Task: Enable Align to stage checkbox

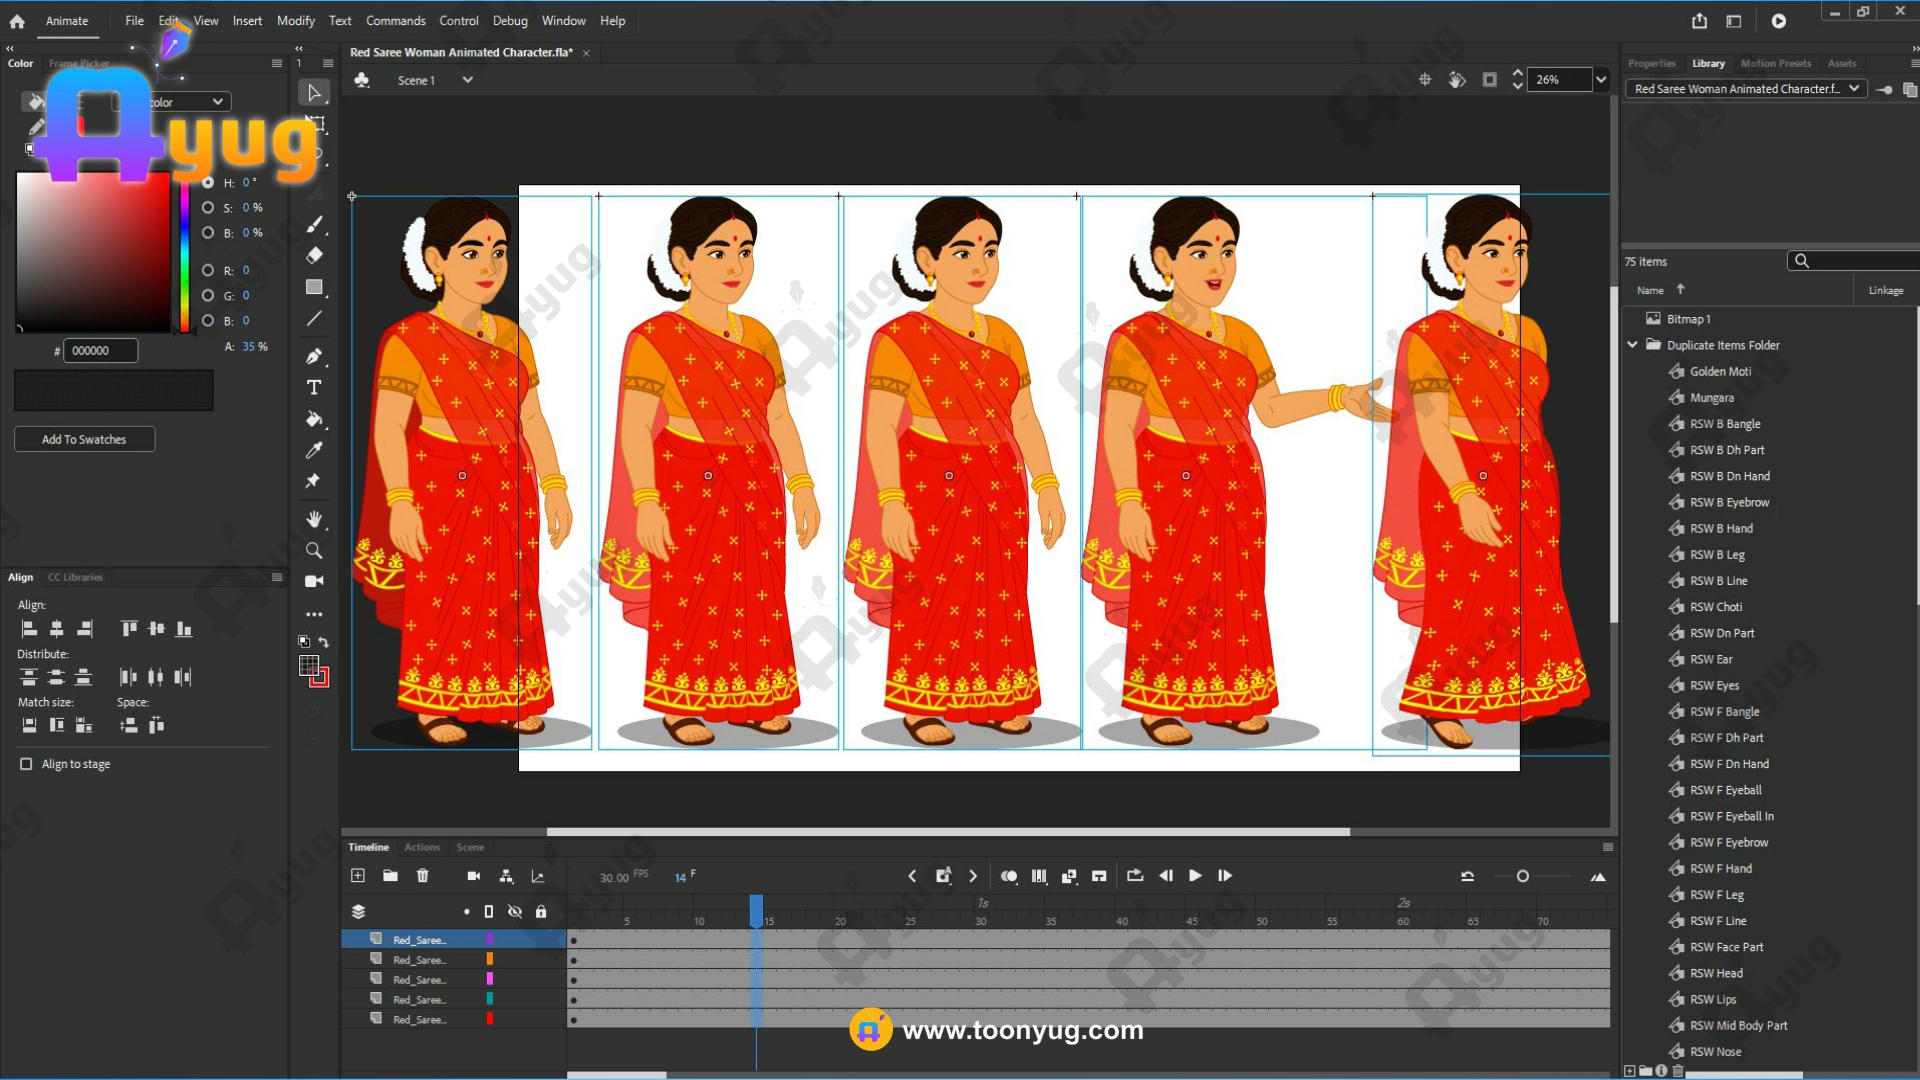Action: point(26,764)
